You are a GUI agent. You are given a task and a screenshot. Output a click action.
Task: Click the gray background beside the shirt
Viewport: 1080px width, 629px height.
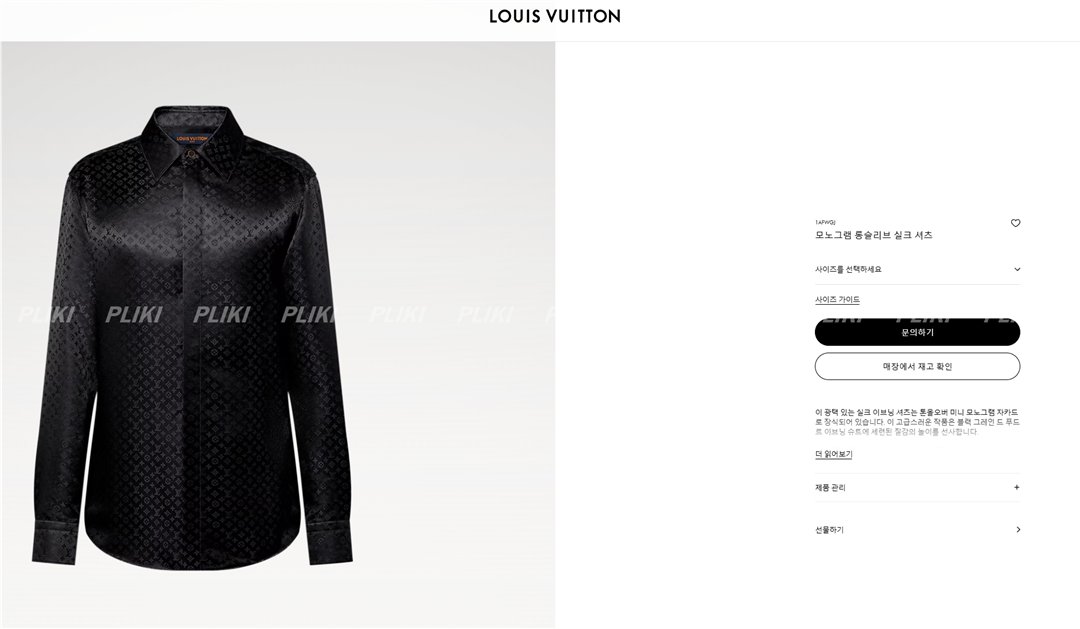pos(455,207)
